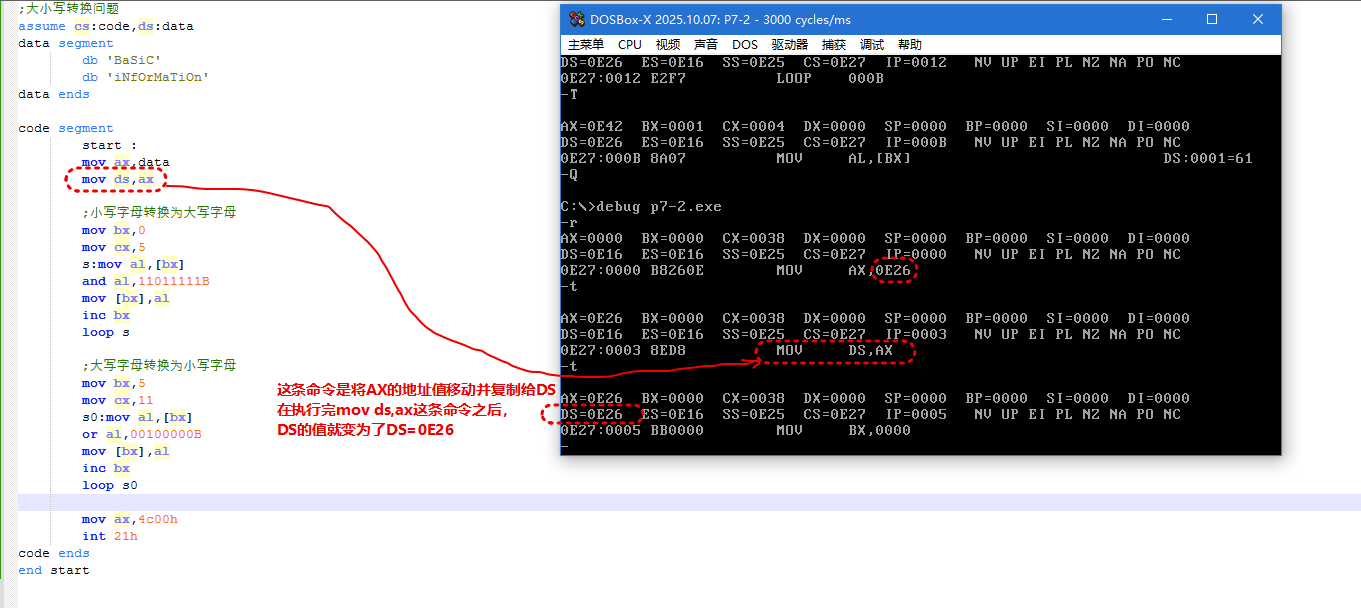Click the highlighted blank line in the editor
Screen dimensions: 1361x608
point(689,502)
